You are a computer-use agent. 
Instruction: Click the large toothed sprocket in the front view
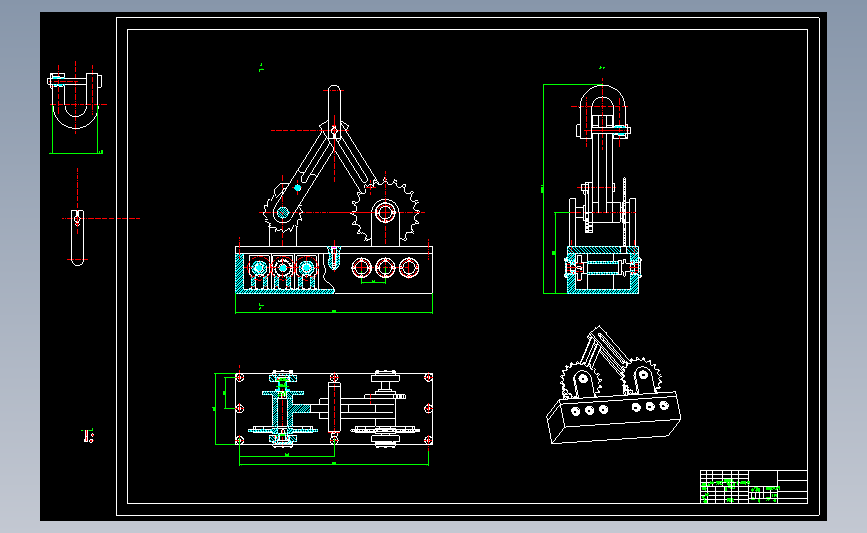coord(385,212)
